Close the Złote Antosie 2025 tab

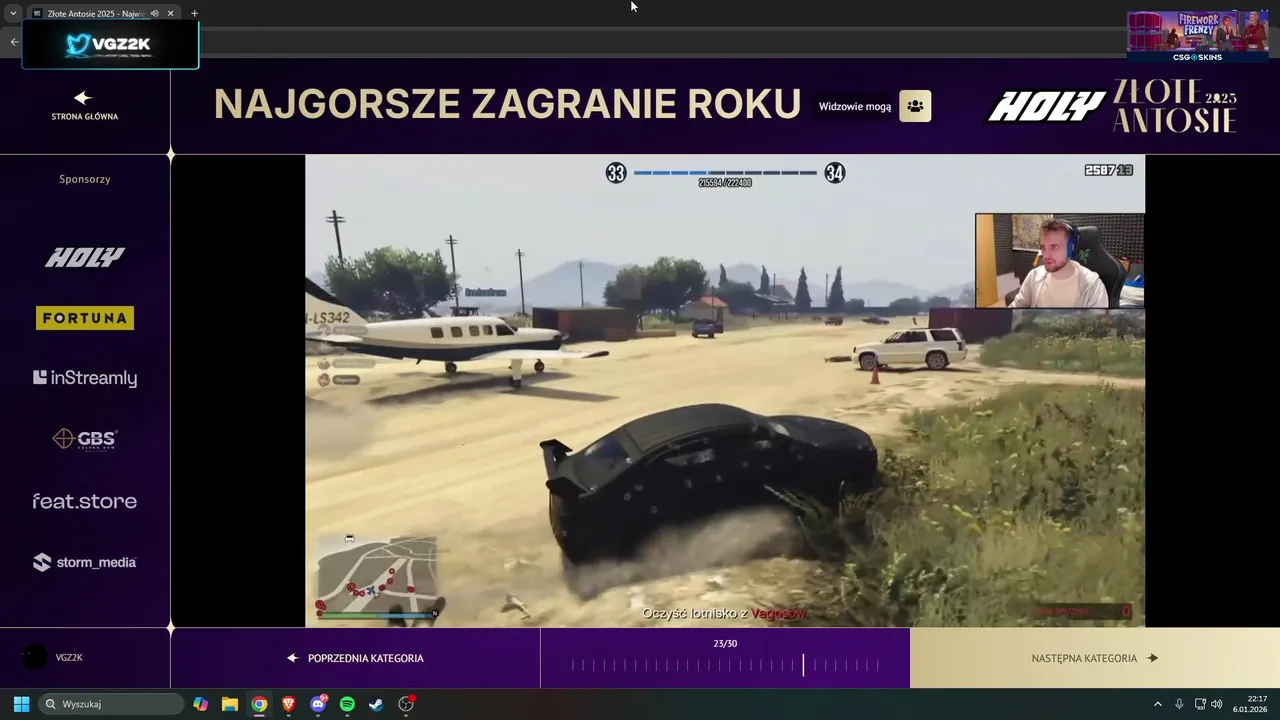click(170, 13)
